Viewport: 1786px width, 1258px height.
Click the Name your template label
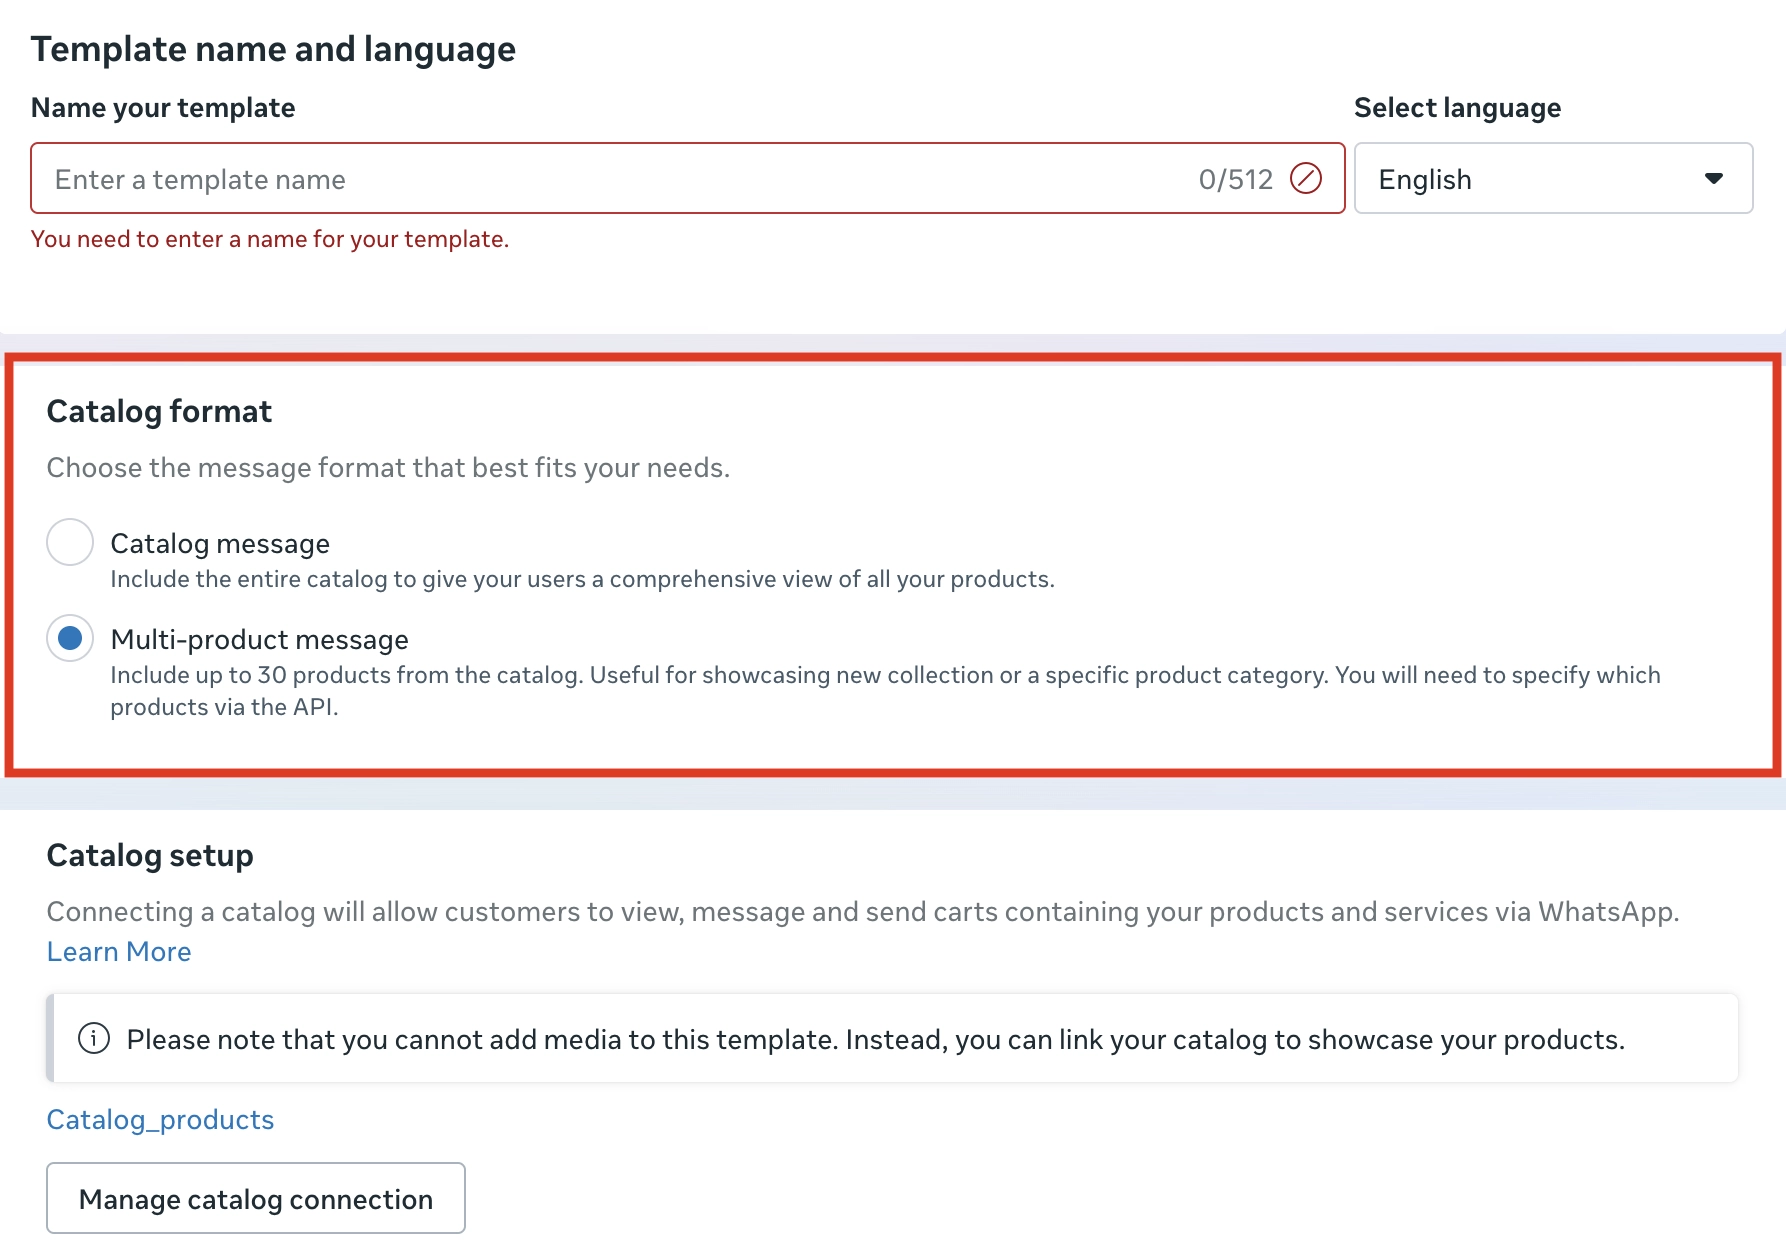pyautogui.click(x=163, y=108)
